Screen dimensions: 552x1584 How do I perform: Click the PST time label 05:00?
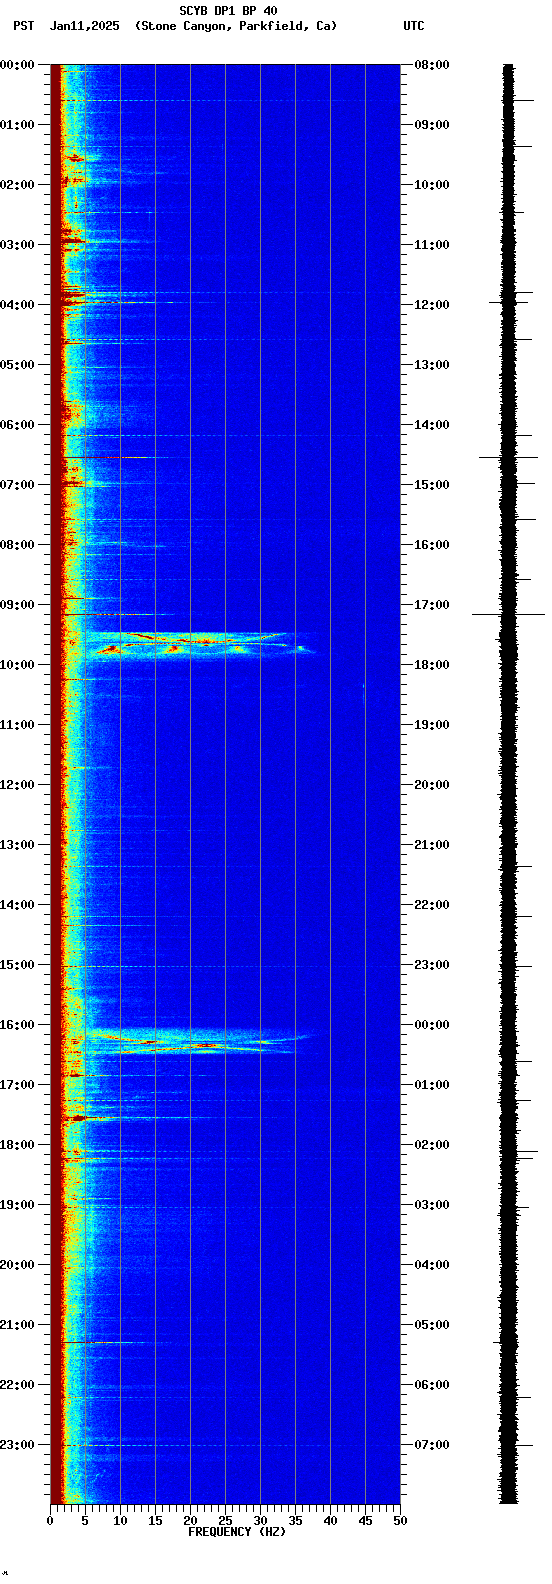[17, 365]
